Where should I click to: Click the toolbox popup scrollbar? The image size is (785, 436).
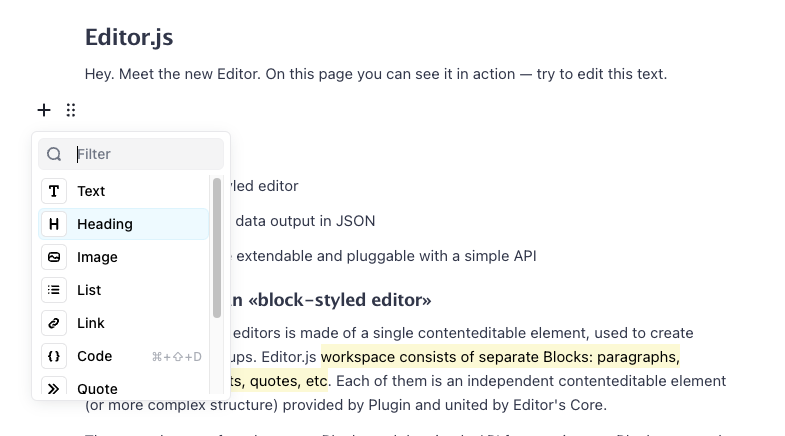[x=217, y=248]
